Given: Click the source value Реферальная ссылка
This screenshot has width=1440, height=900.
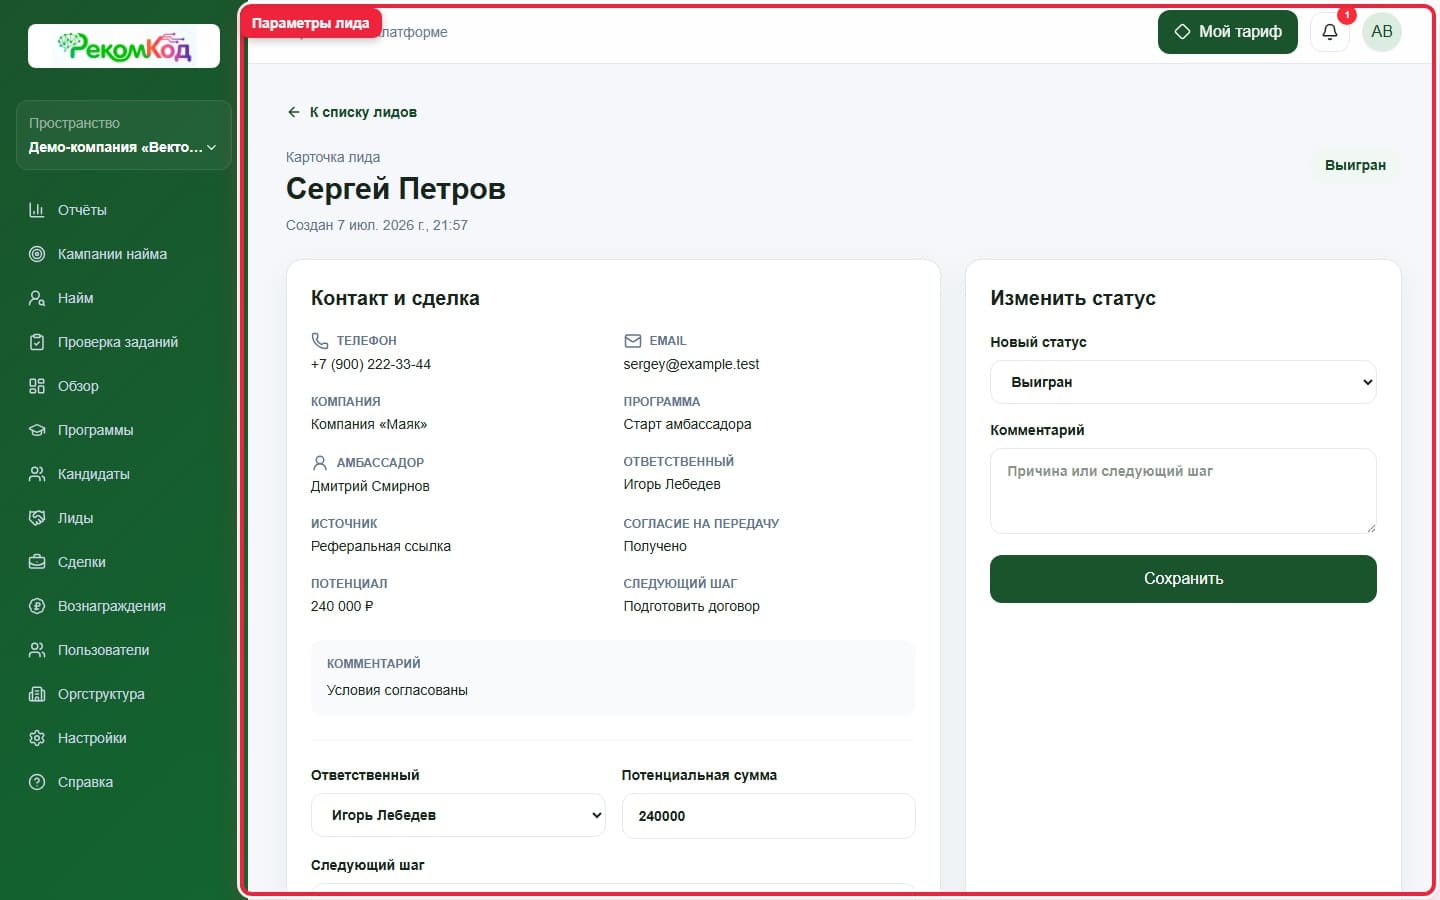Looking at the screenshot, I should click(381, 546).
